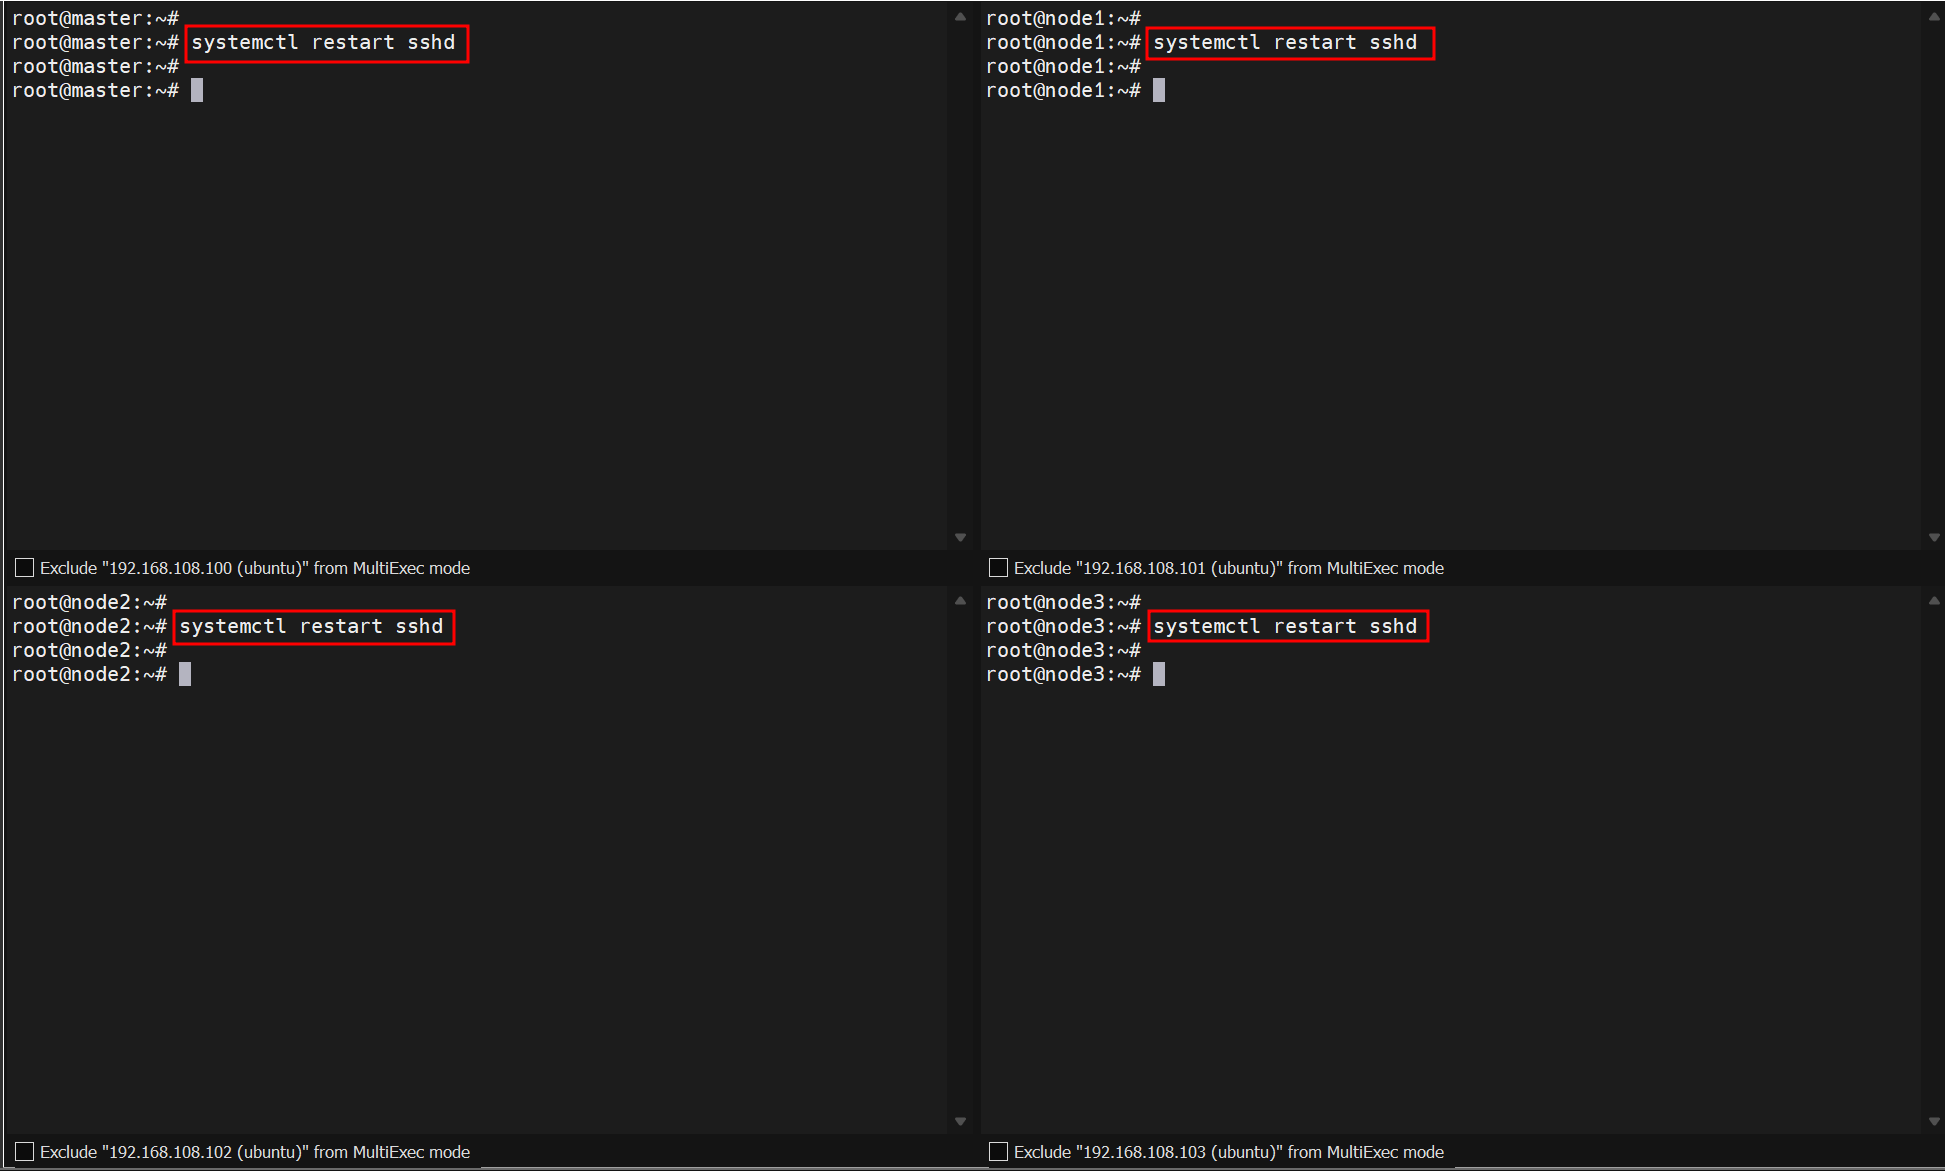The height and width of the screenshot is (1171, 1945).
Task: Toggle exclude checkbox for 192.168.108.102
Action: coord(24,1152)
